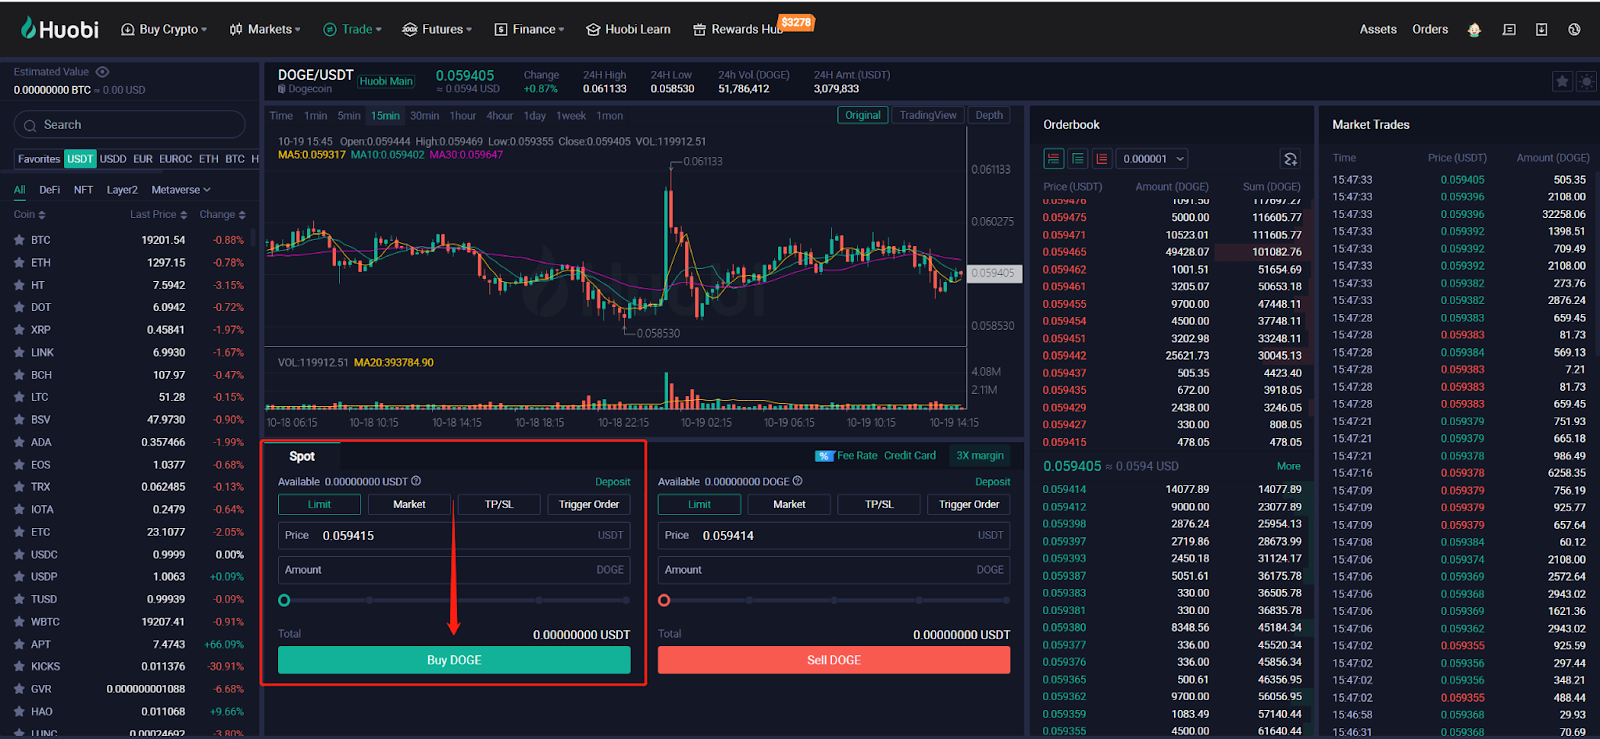Hide the estimated value using the eye icon
This screenshot has width=1600, height=739.
tap(102, 72)
